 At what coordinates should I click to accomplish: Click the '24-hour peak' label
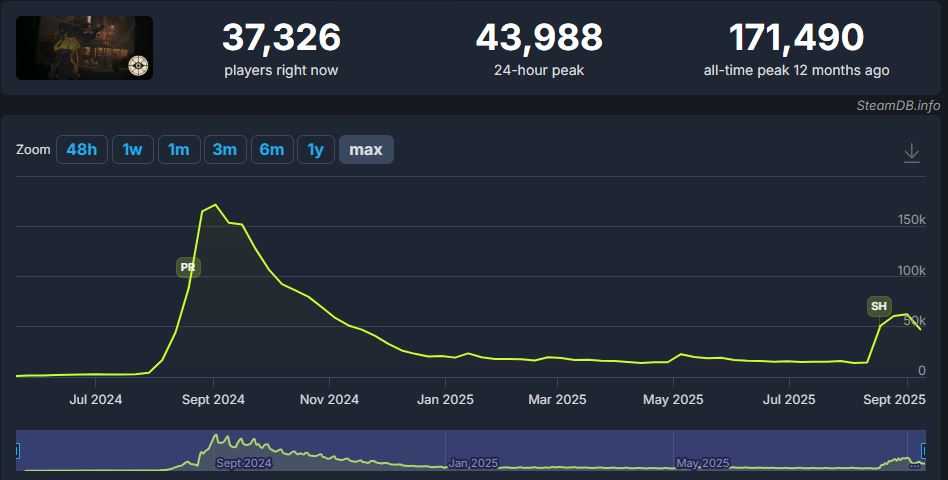pyautogui.click(x=539, y=71)
